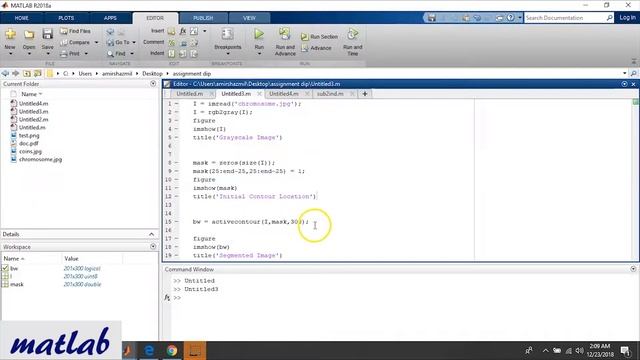
Task: Click the Print button
Action: pos(70,53)
